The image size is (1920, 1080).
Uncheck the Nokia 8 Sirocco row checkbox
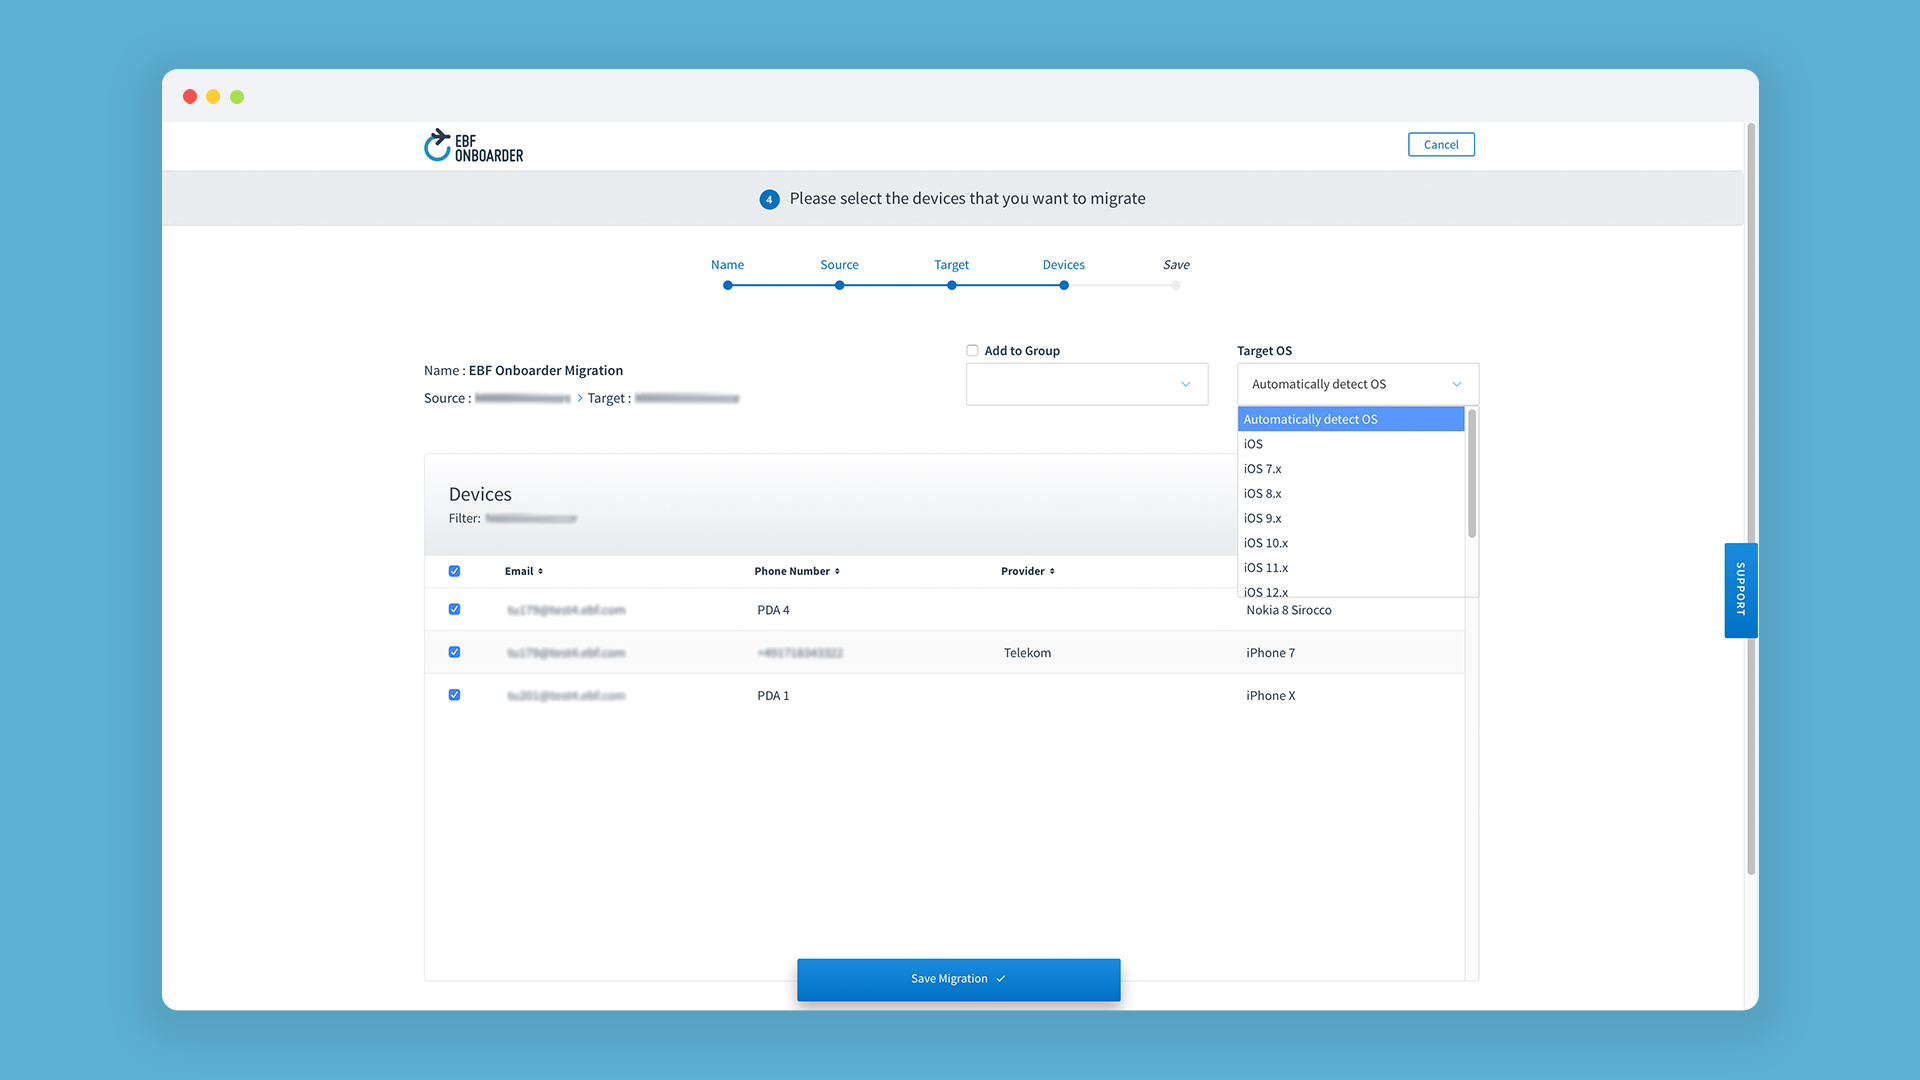point(454,609)
